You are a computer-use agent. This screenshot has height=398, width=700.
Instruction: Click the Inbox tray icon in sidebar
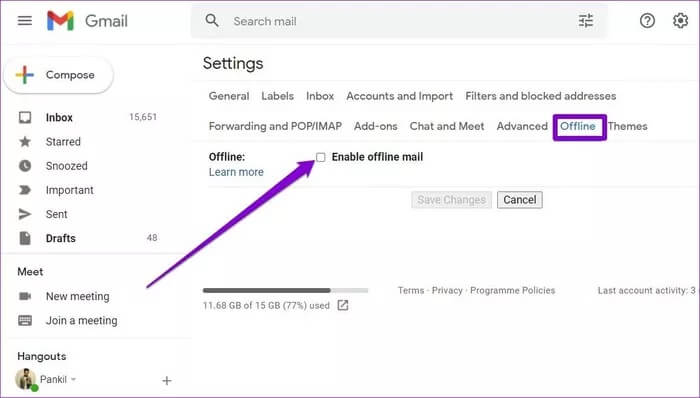[25, 117]
